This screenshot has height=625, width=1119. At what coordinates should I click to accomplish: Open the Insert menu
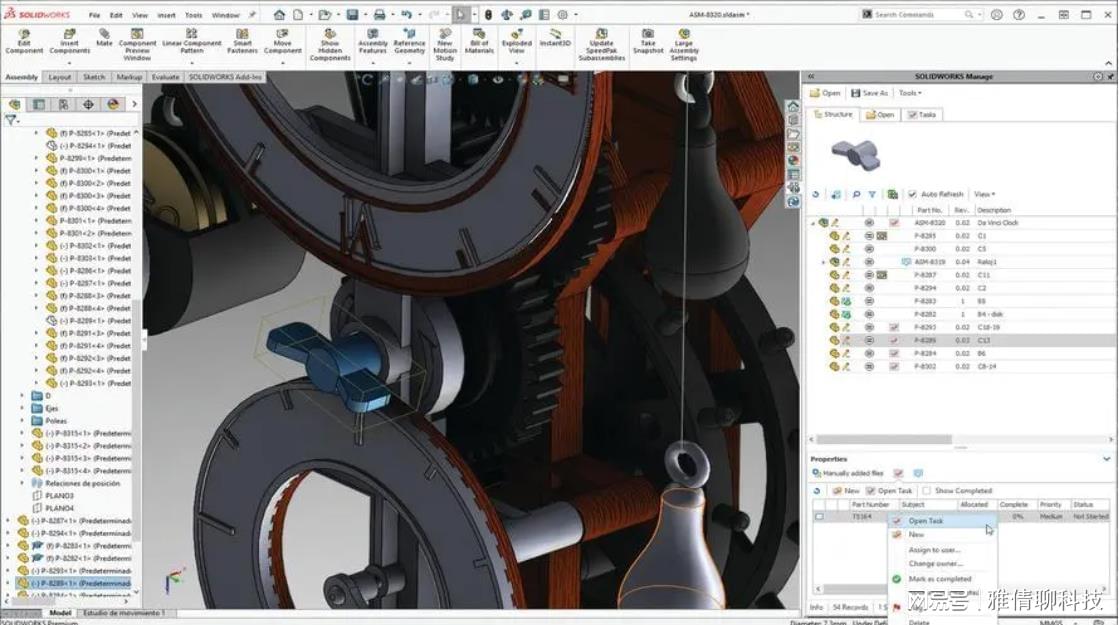[x=166, y=14]
